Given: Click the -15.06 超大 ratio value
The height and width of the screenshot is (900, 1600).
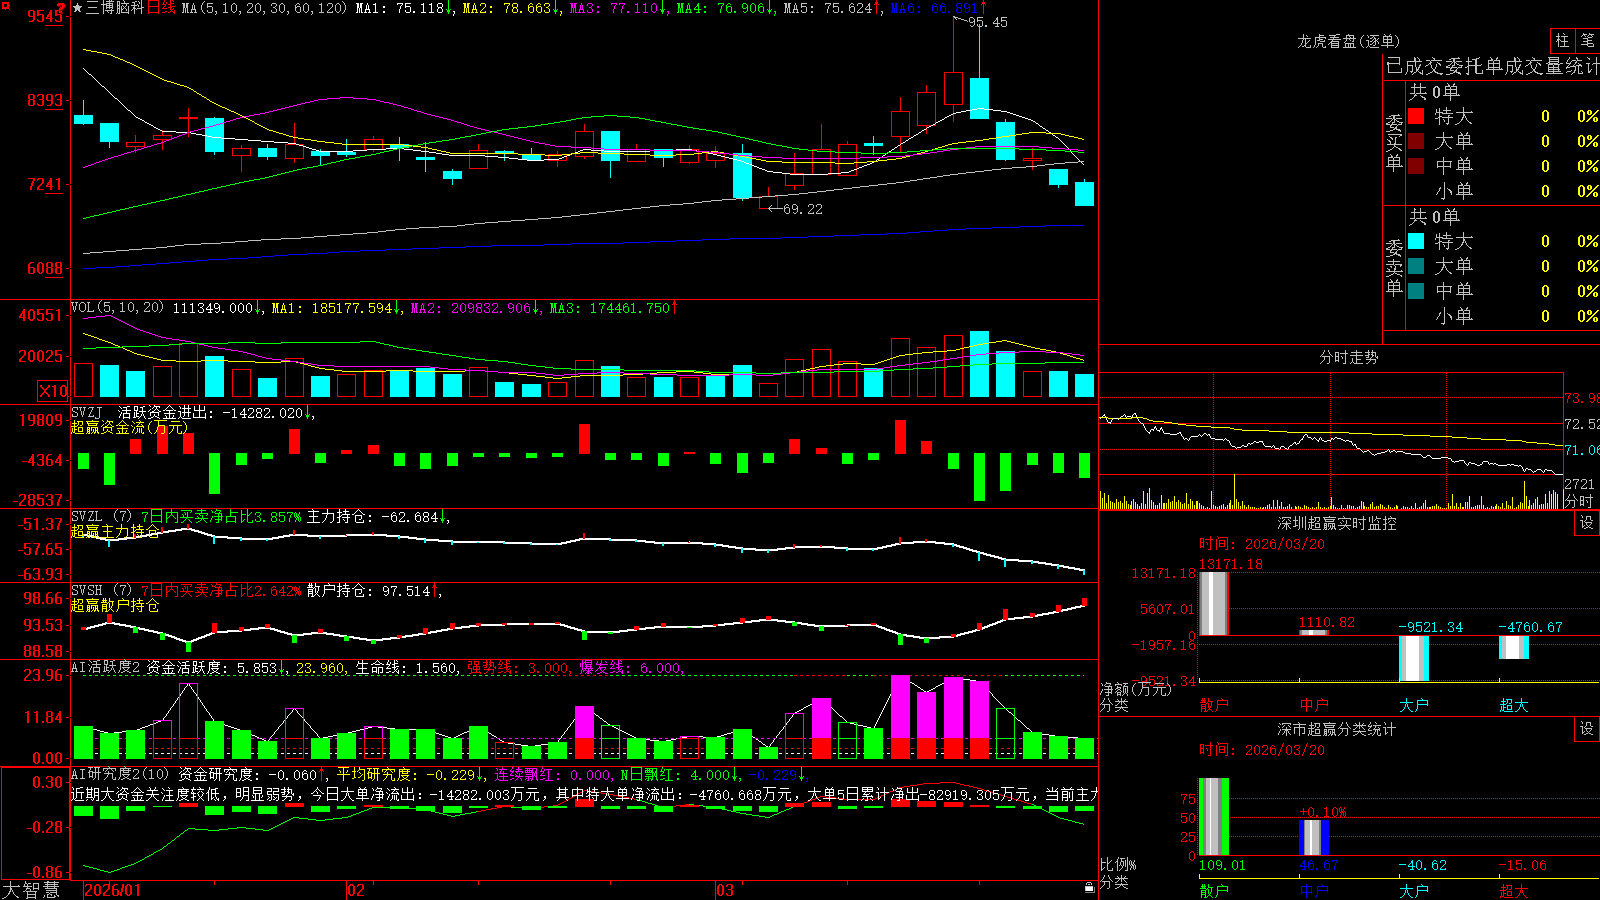Looking at the screenshot, I should [1522, 865].
